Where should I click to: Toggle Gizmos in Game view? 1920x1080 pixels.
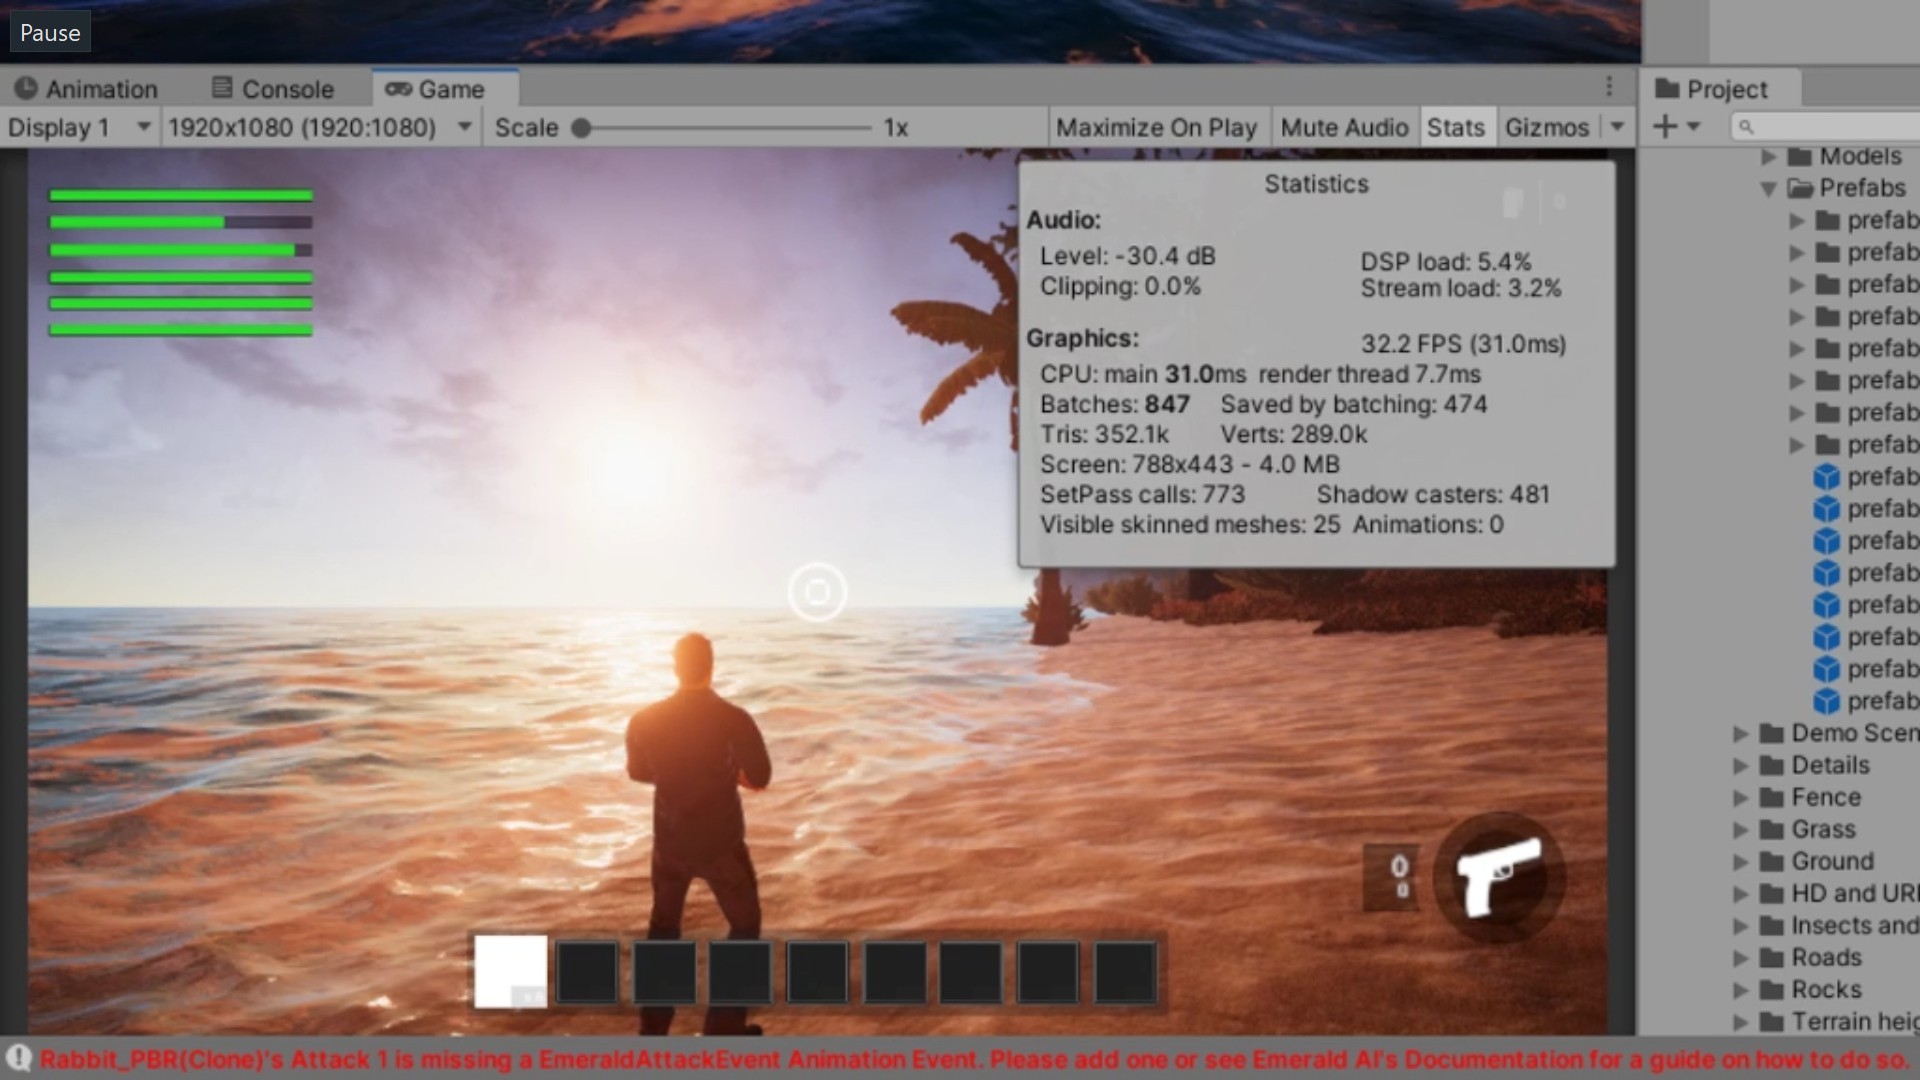(x=1547, y=128)
